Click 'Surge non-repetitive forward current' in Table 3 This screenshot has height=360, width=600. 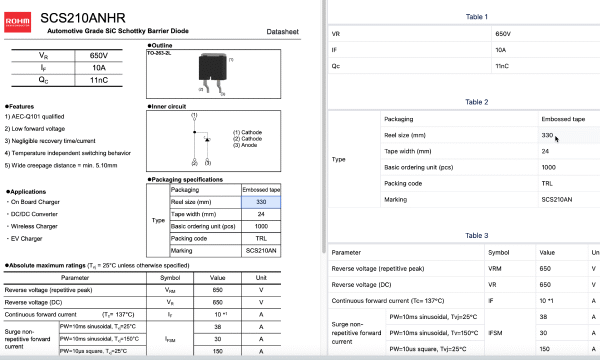point(356,333)
